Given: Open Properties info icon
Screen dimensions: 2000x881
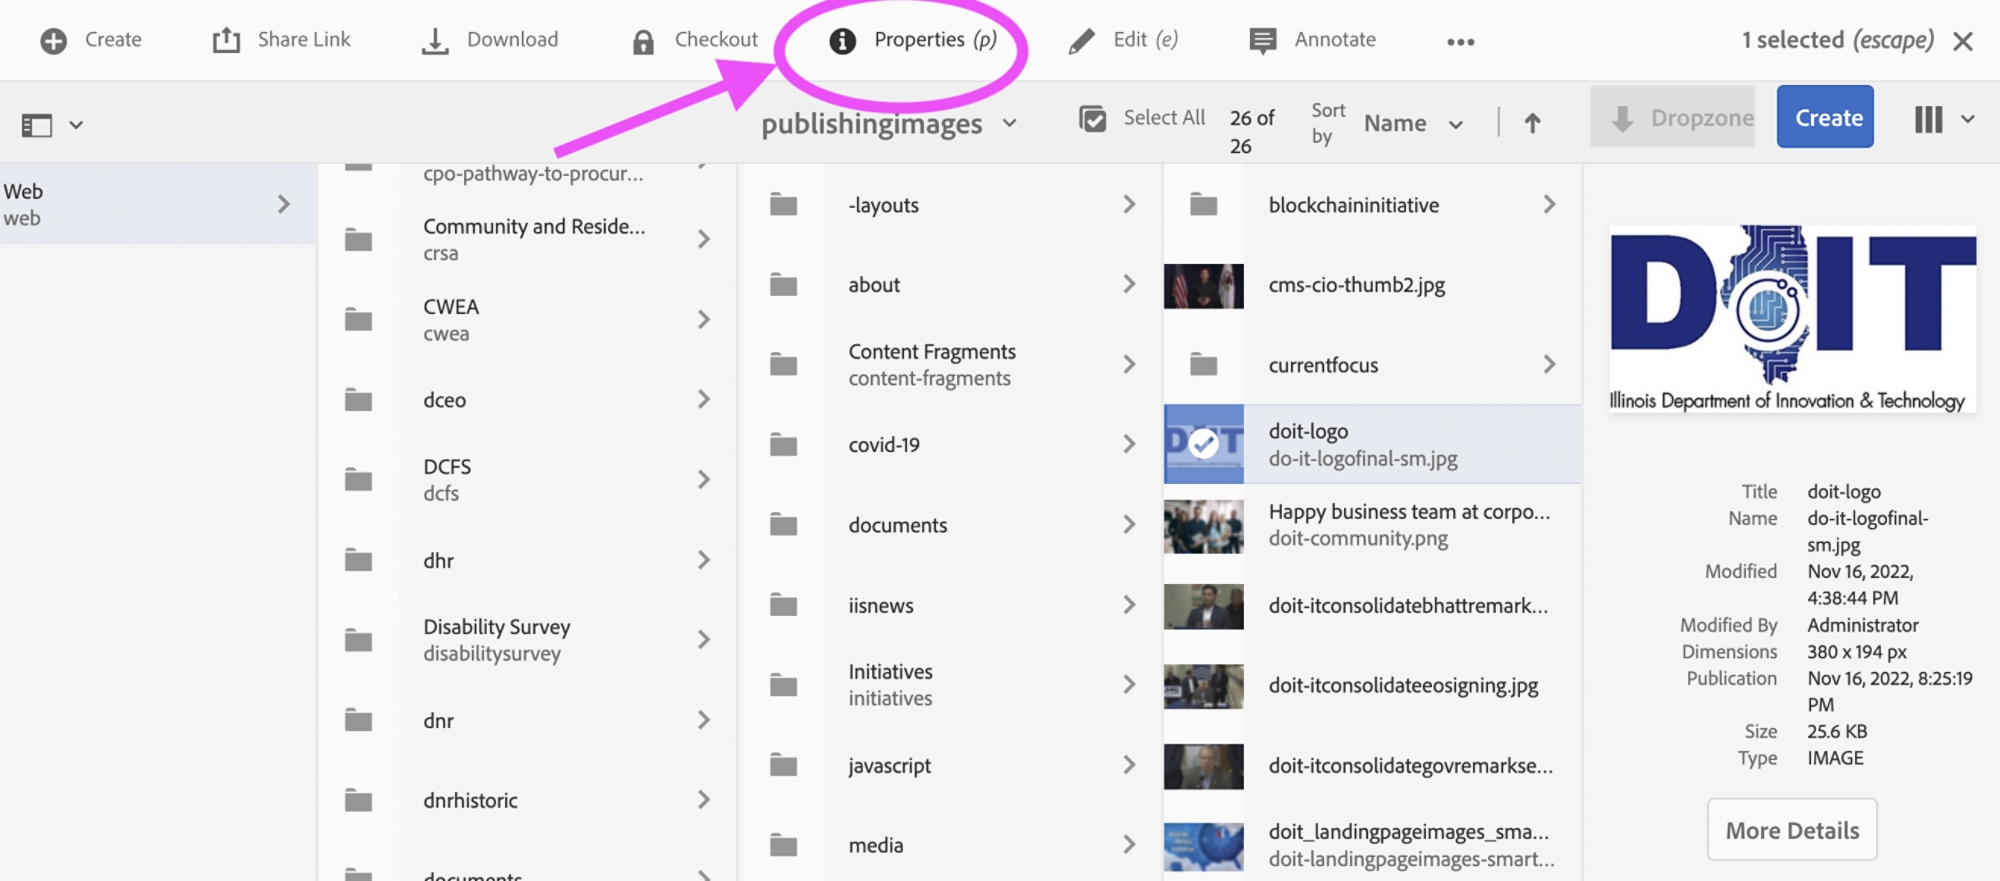Looking at the screenshot, I should click(843, 41).
